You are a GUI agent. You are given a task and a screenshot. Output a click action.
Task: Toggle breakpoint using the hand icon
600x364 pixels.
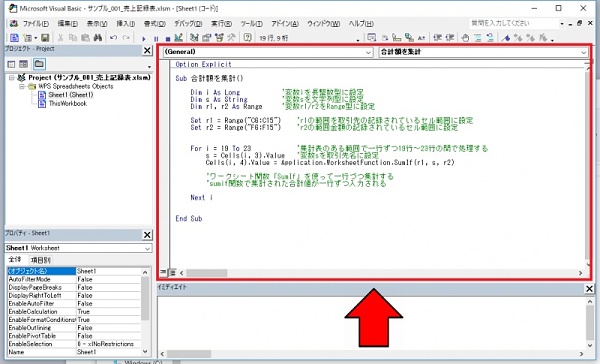[x=465, y=38]
